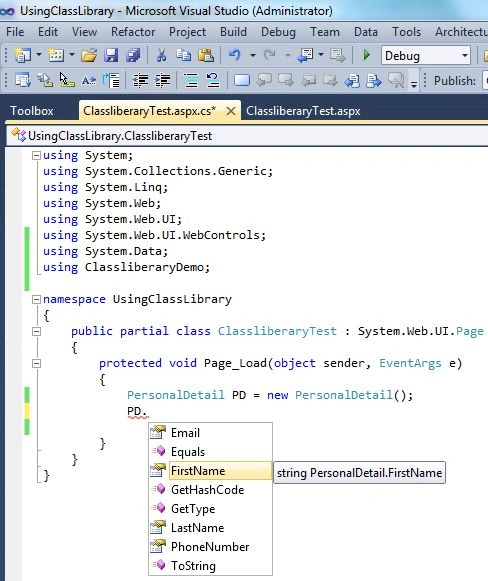The width and height of the screenshot is (488, 581).
Task: Switch to the ClassliberaryTest.aspx tab
Action: click(303, 111)
